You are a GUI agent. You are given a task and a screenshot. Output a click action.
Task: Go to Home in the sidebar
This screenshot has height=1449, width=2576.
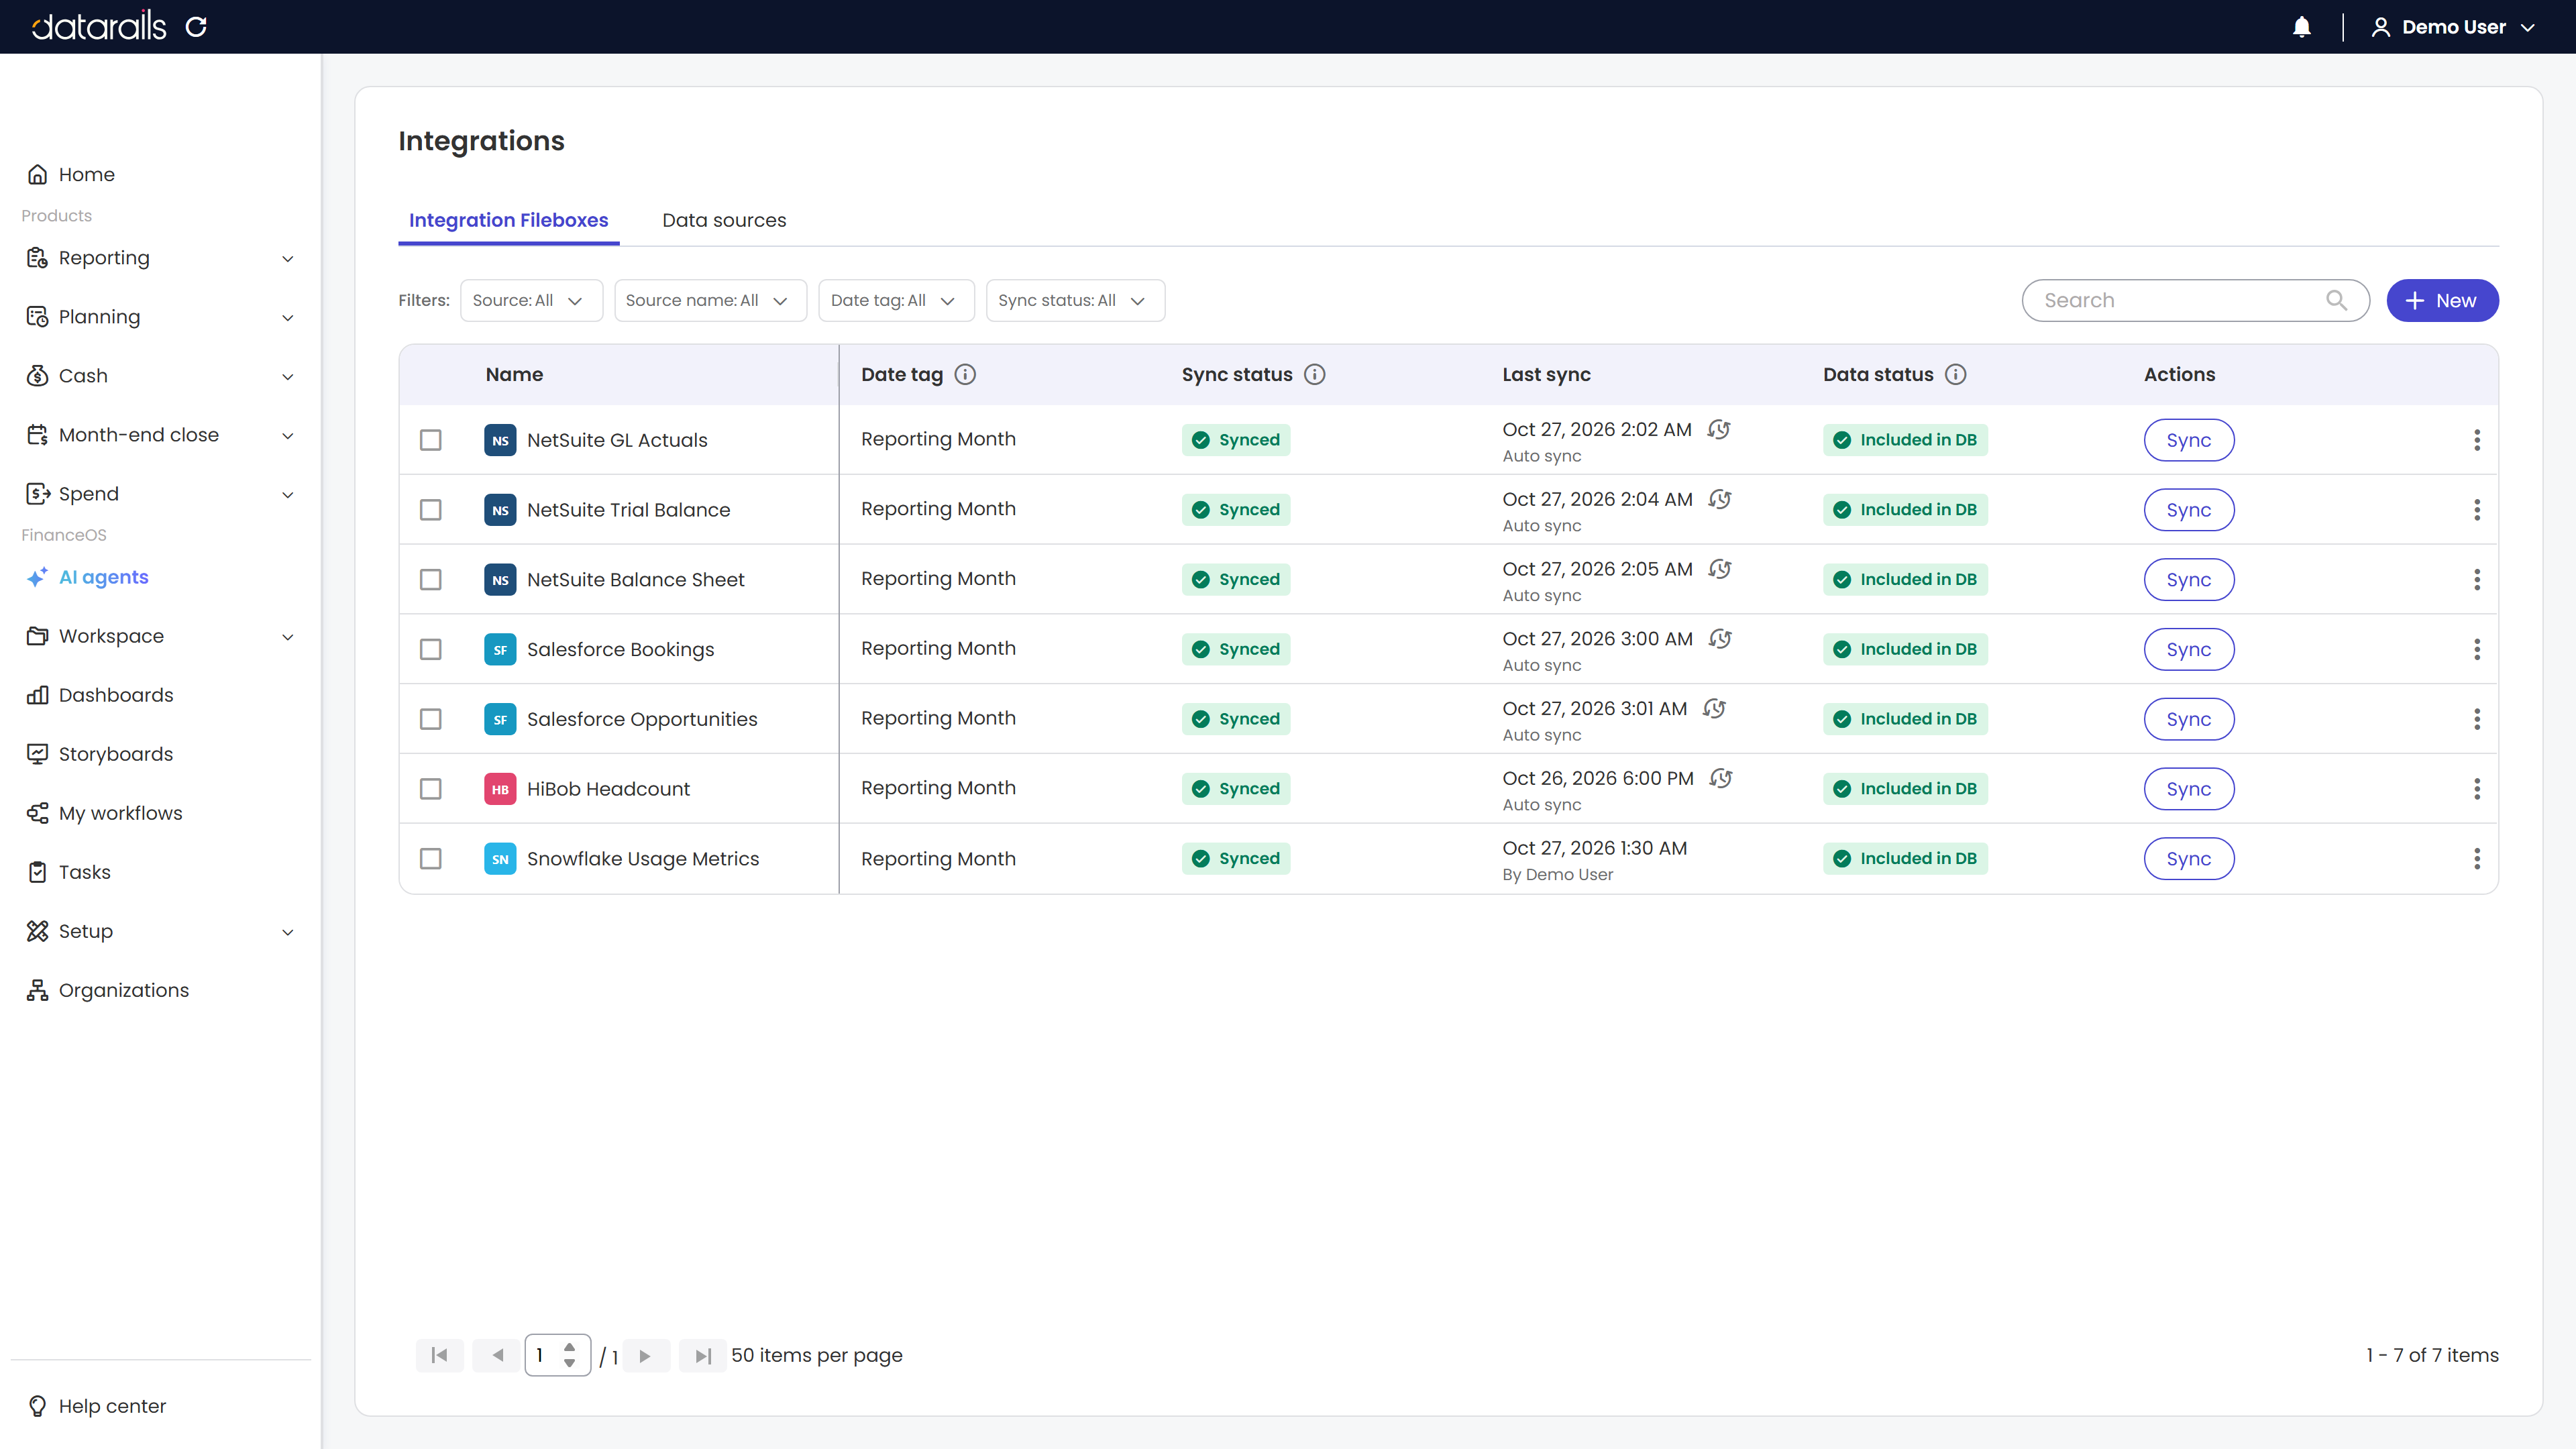click(70, 174)
